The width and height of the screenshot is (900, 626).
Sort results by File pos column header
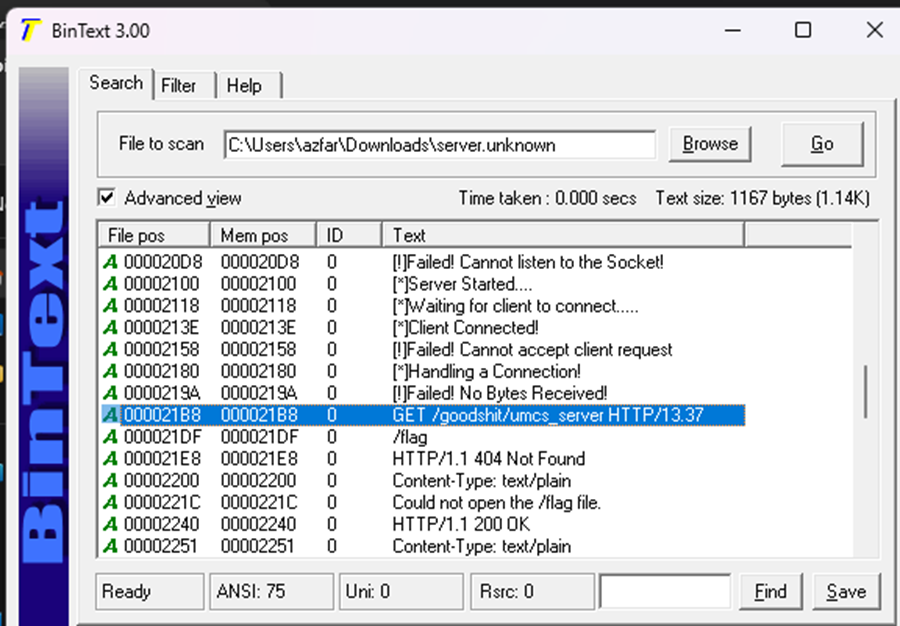[153, 236]
